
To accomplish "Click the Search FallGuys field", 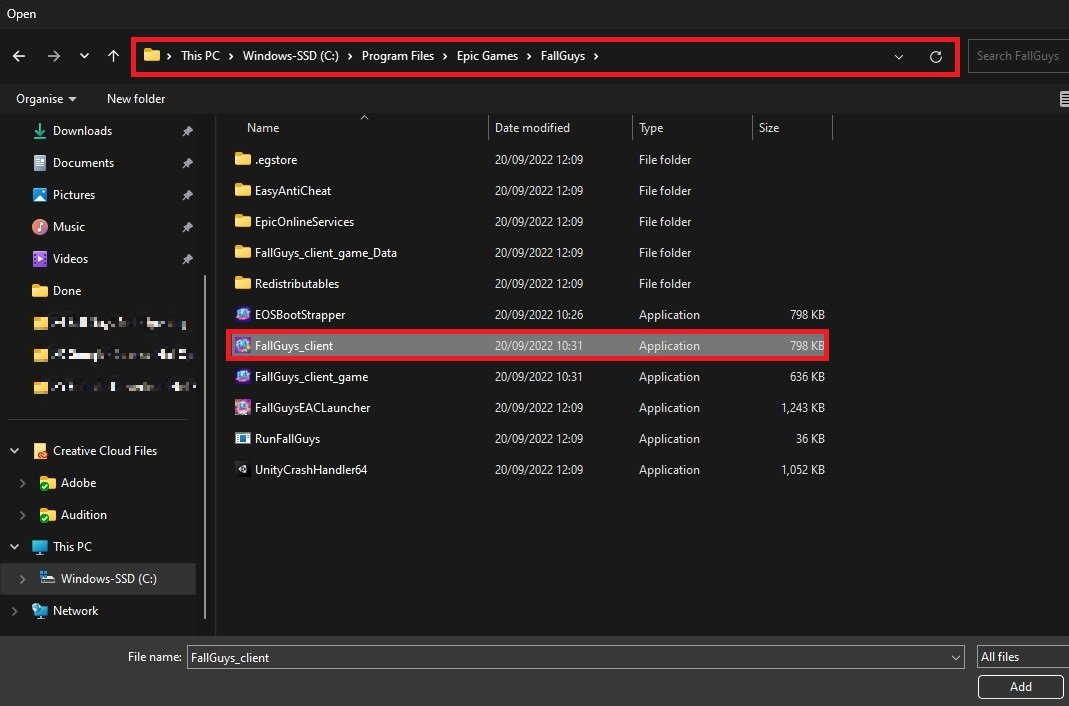I will [x=1018, y=57].
